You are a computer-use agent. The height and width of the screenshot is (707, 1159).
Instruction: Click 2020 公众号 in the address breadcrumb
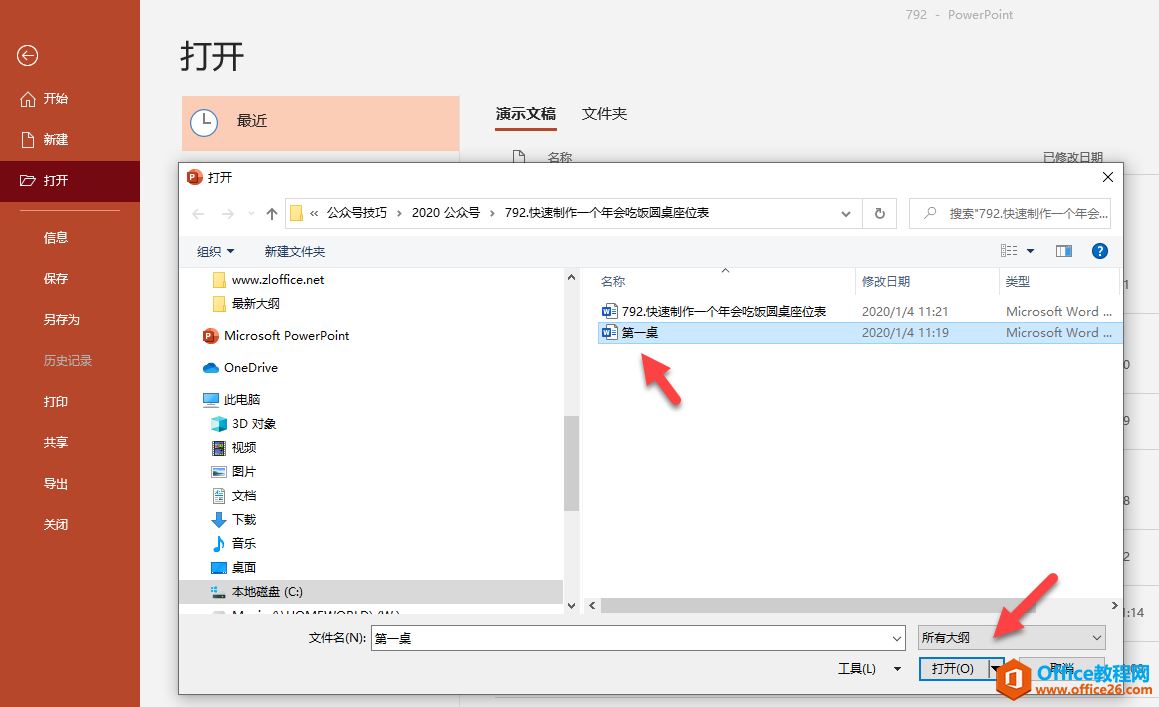click(446, 213)
